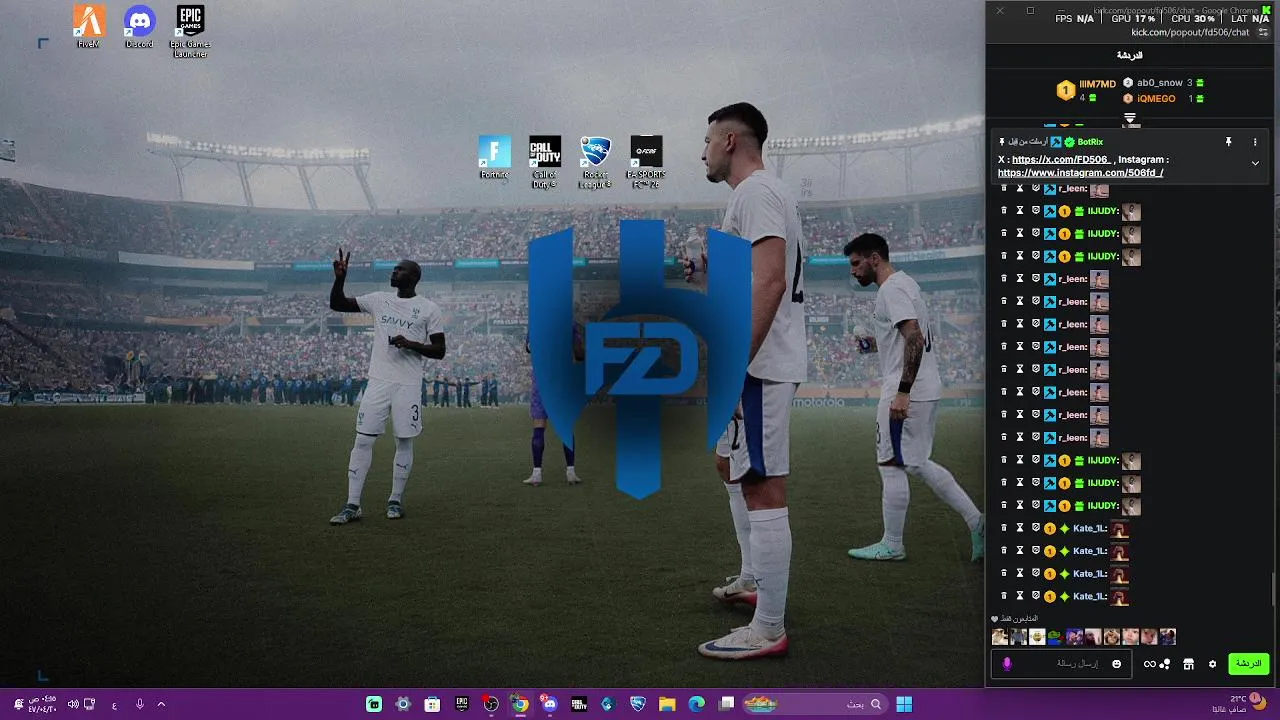The image size is (1280, 720).
Task: Open volume control in system tray
Action: click(72, 704)
